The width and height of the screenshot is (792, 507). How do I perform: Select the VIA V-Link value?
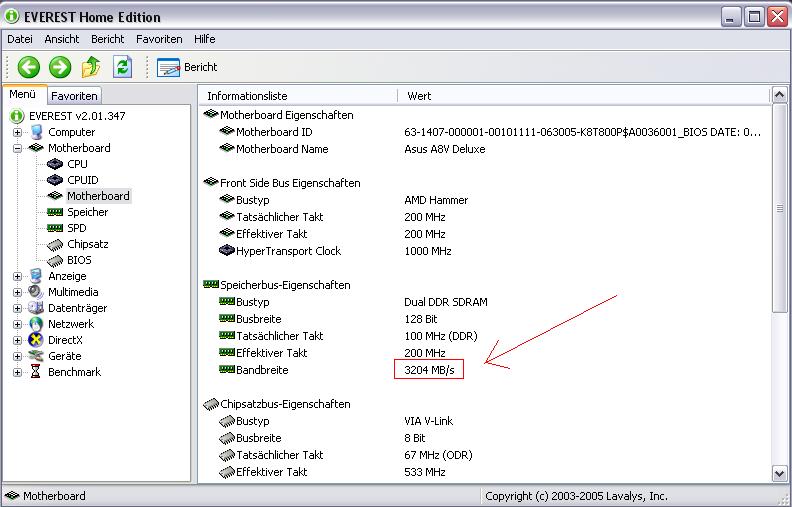click(428, 421)
